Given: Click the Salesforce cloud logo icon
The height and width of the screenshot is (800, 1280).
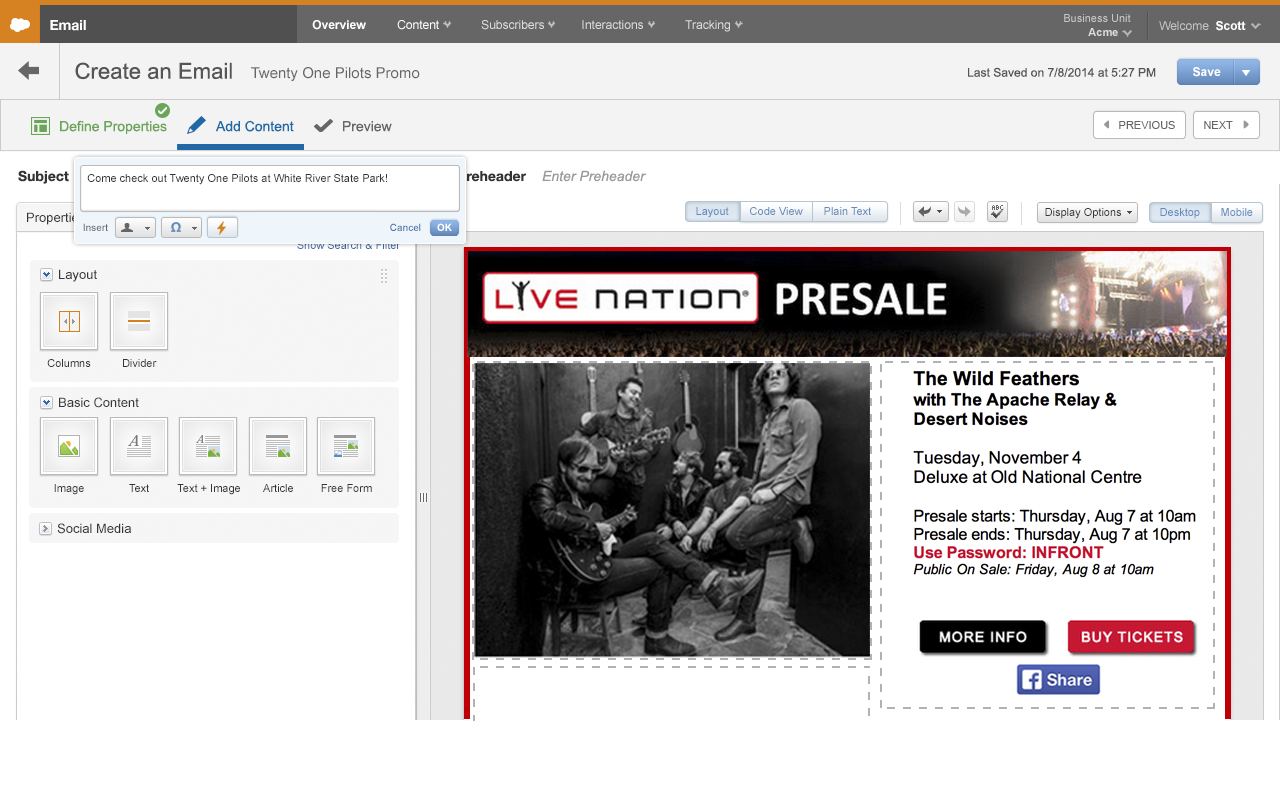Looking at the screenshot, I should [x=19, y=24].
